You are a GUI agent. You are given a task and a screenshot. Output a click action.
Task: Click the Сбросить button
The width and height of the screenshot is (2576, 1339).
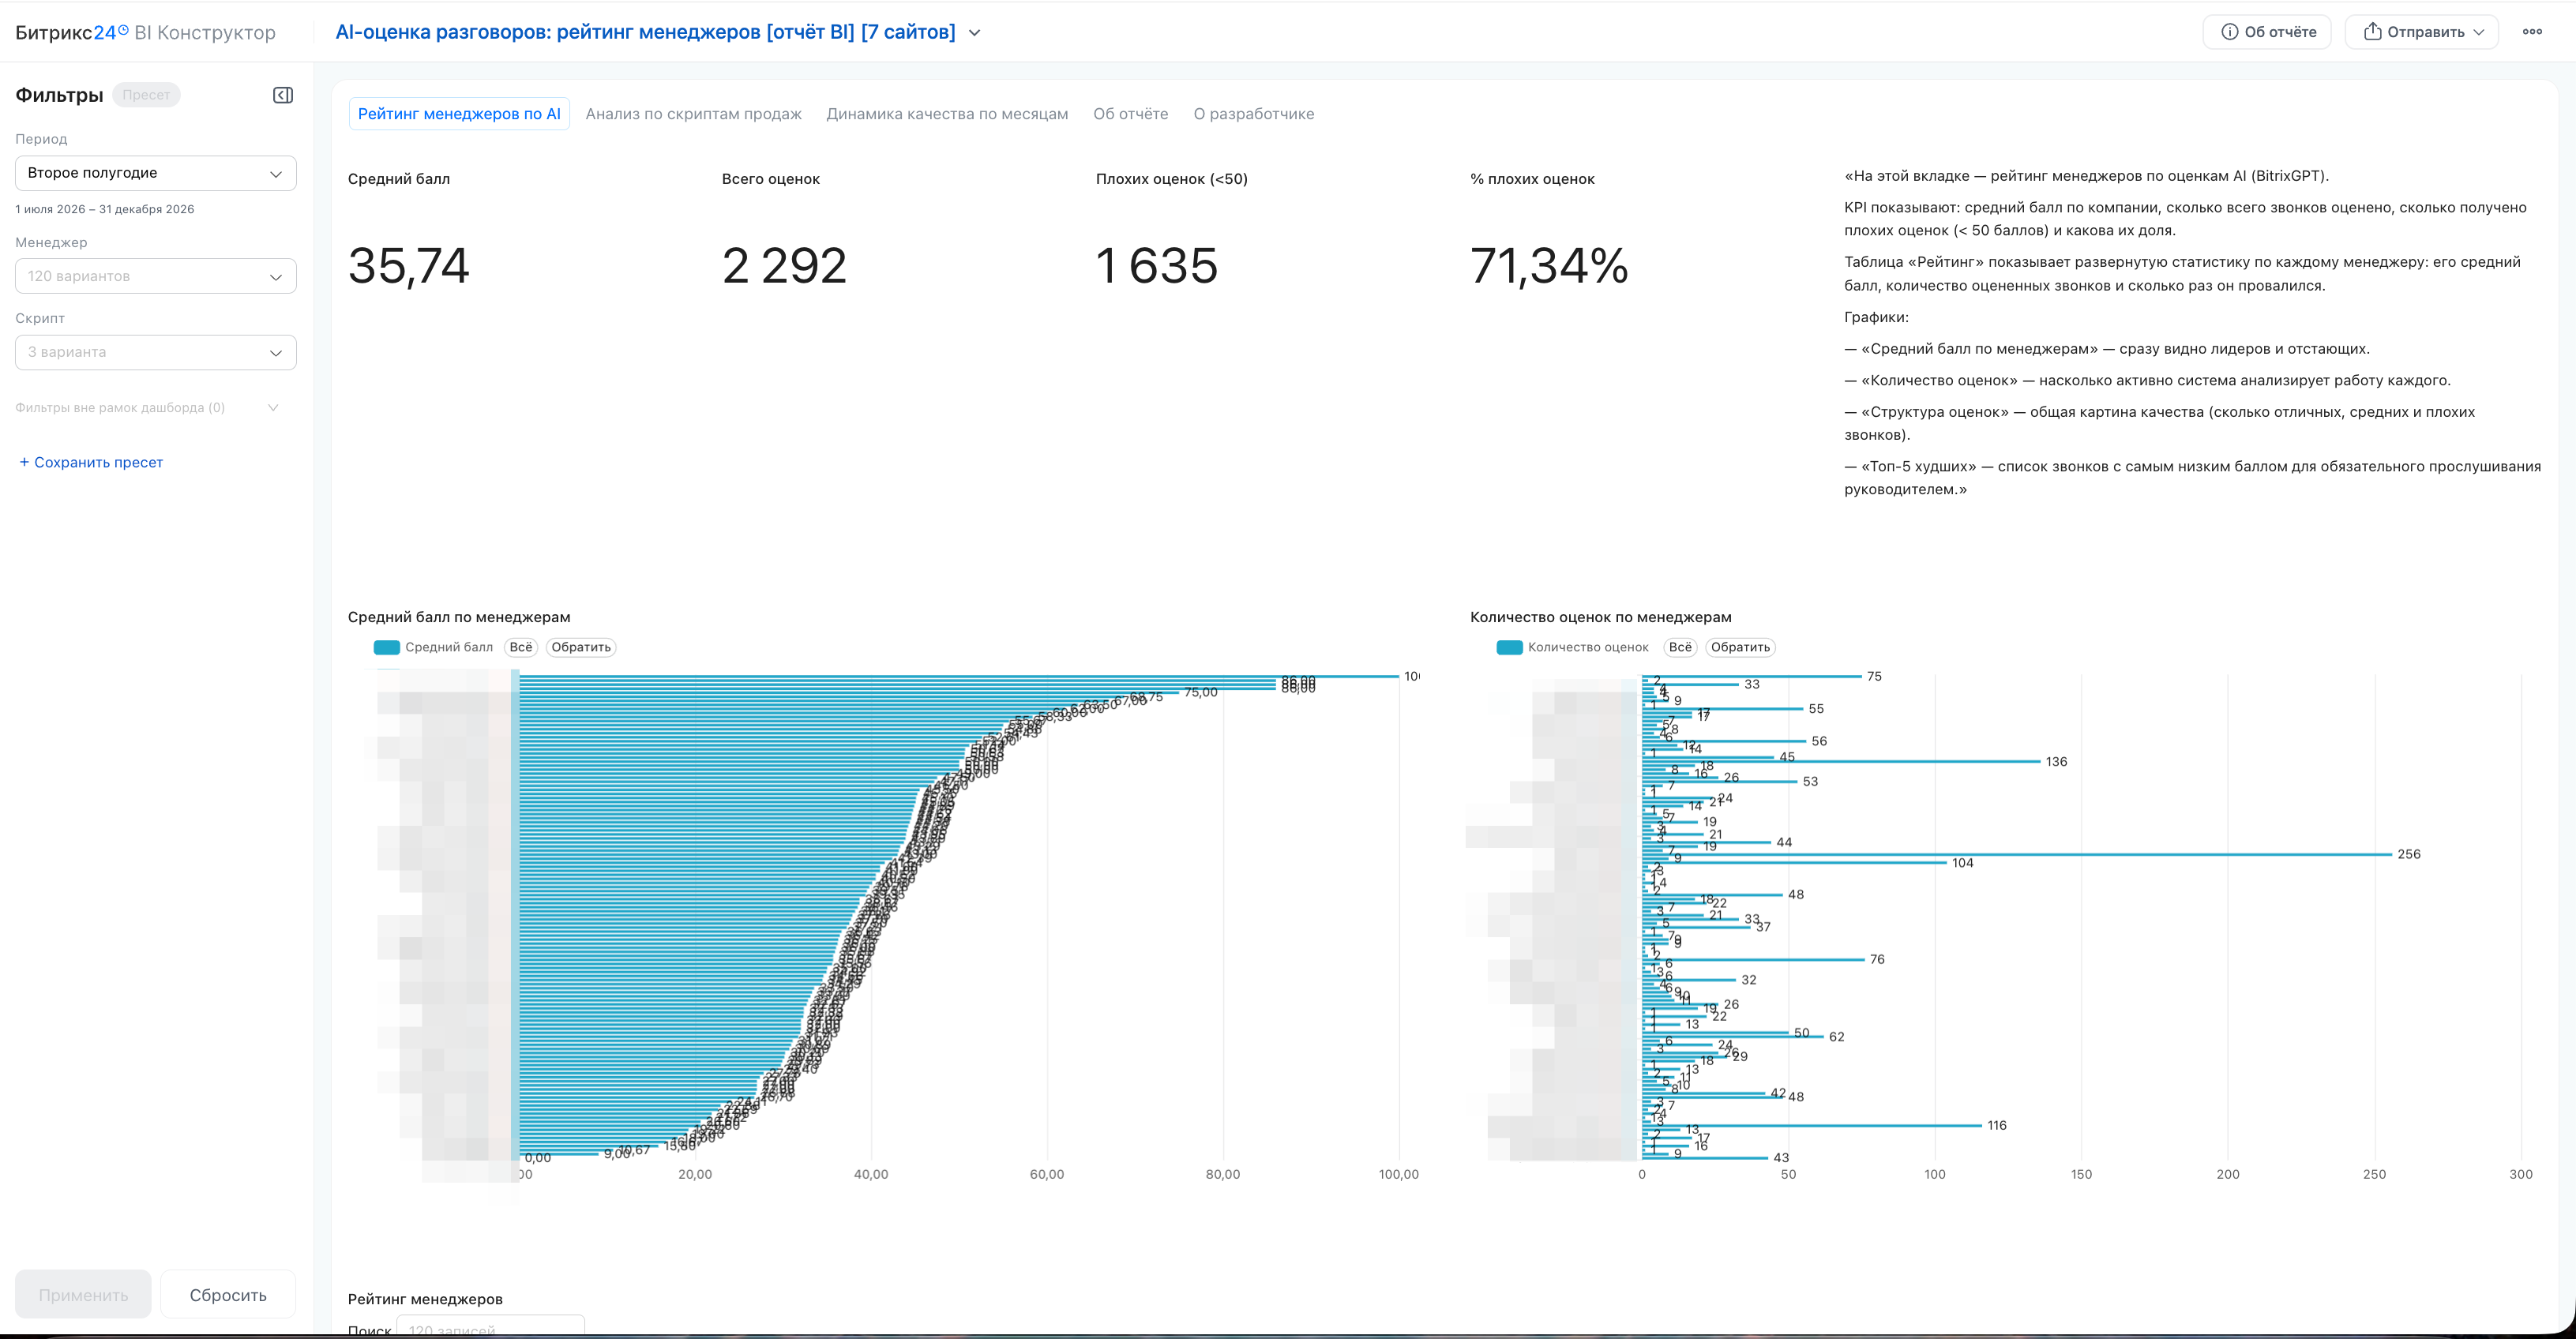[x=228, y=1295]
